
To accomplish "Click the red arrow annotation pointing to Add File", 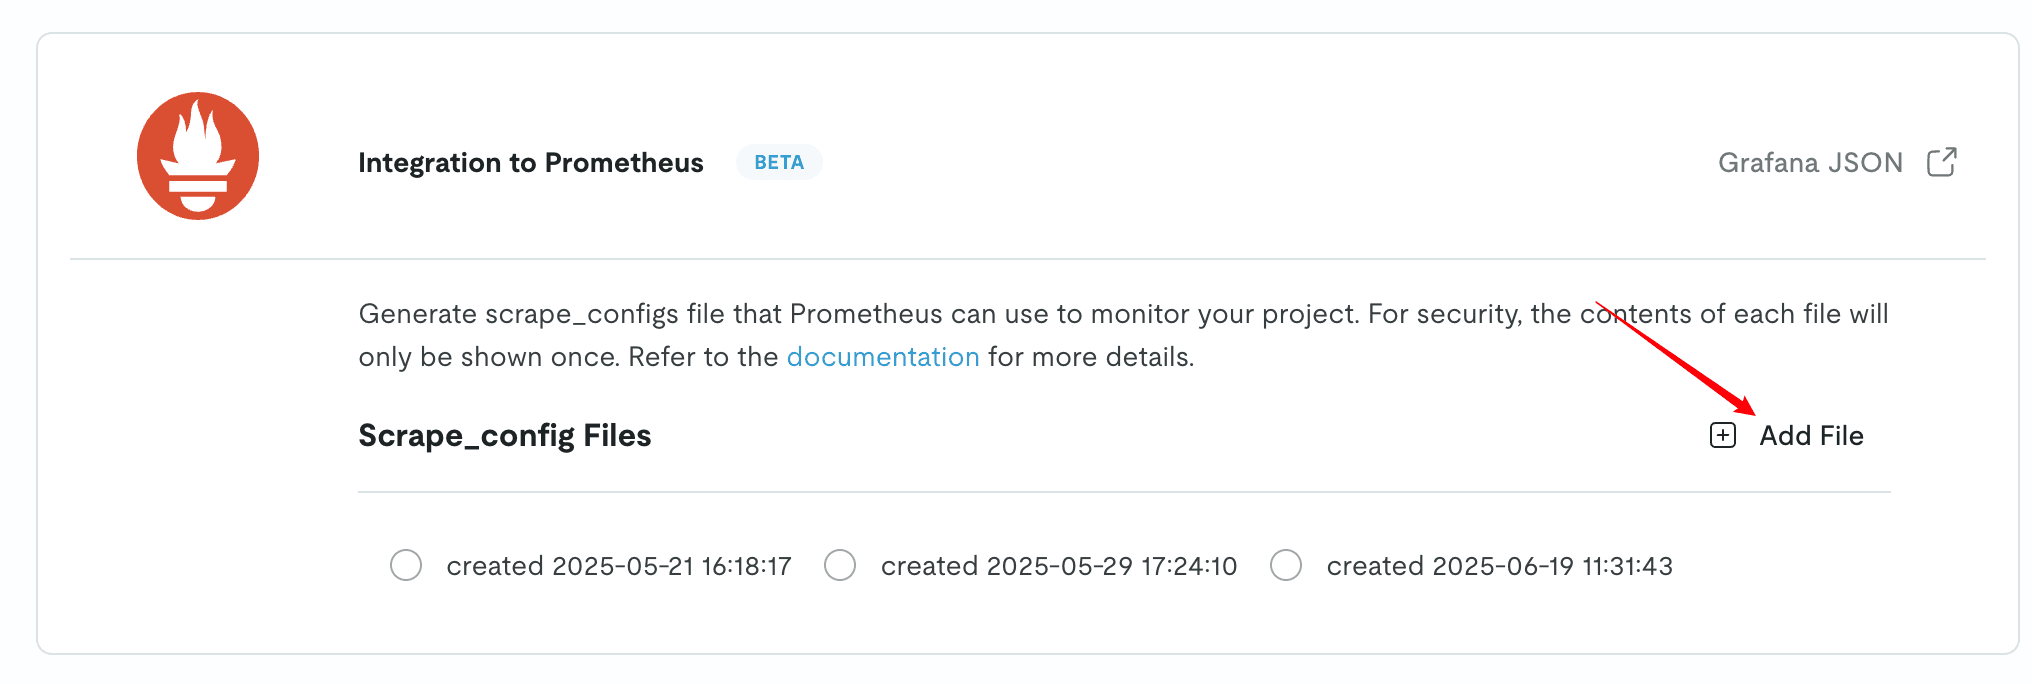I will click(x=1680, y=360).
